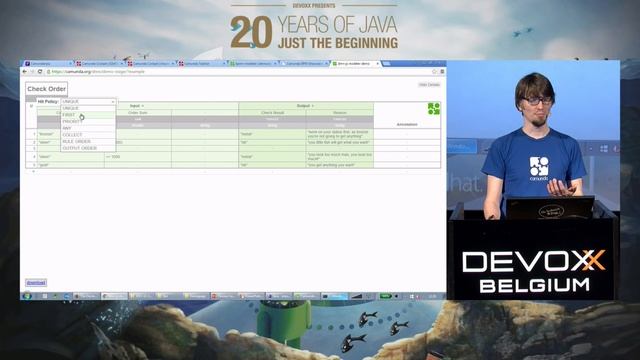Bookmark the page with the star icon
Viewport: 640px width, 360px height.
coord(434,71)
